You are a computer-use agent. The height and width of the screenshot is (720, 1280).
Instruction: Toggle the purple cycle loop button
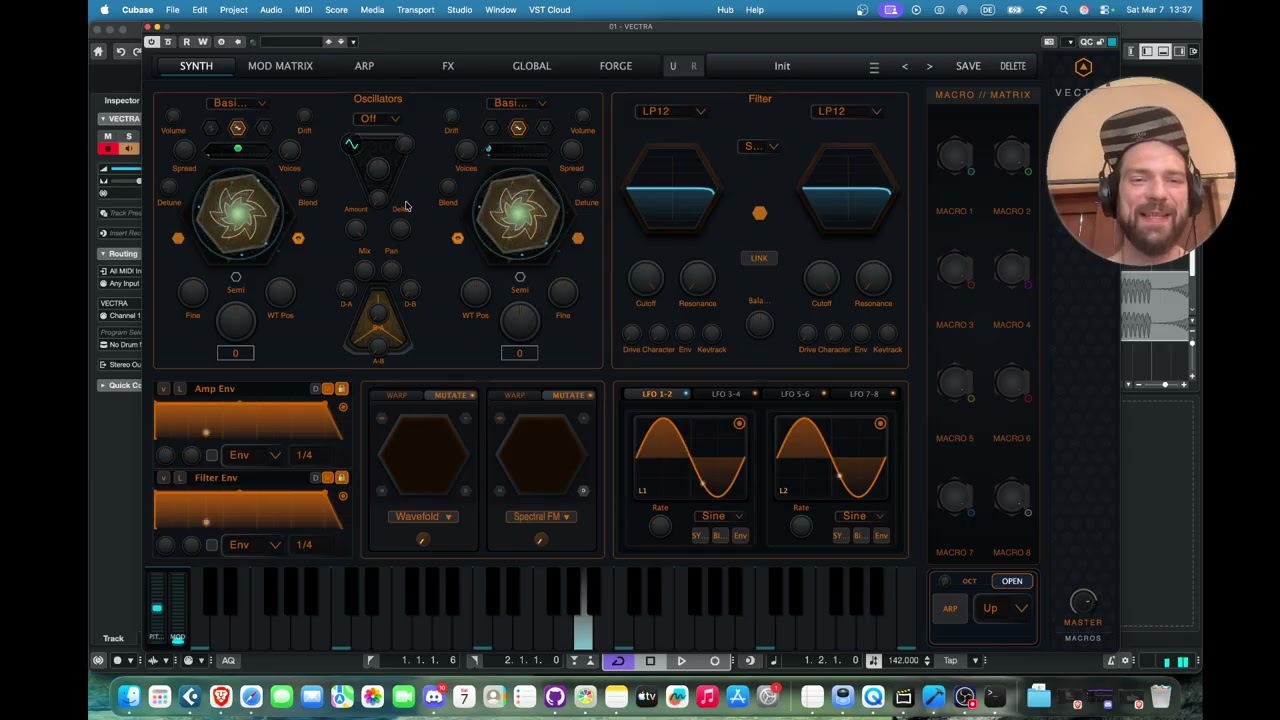point(618,660)
